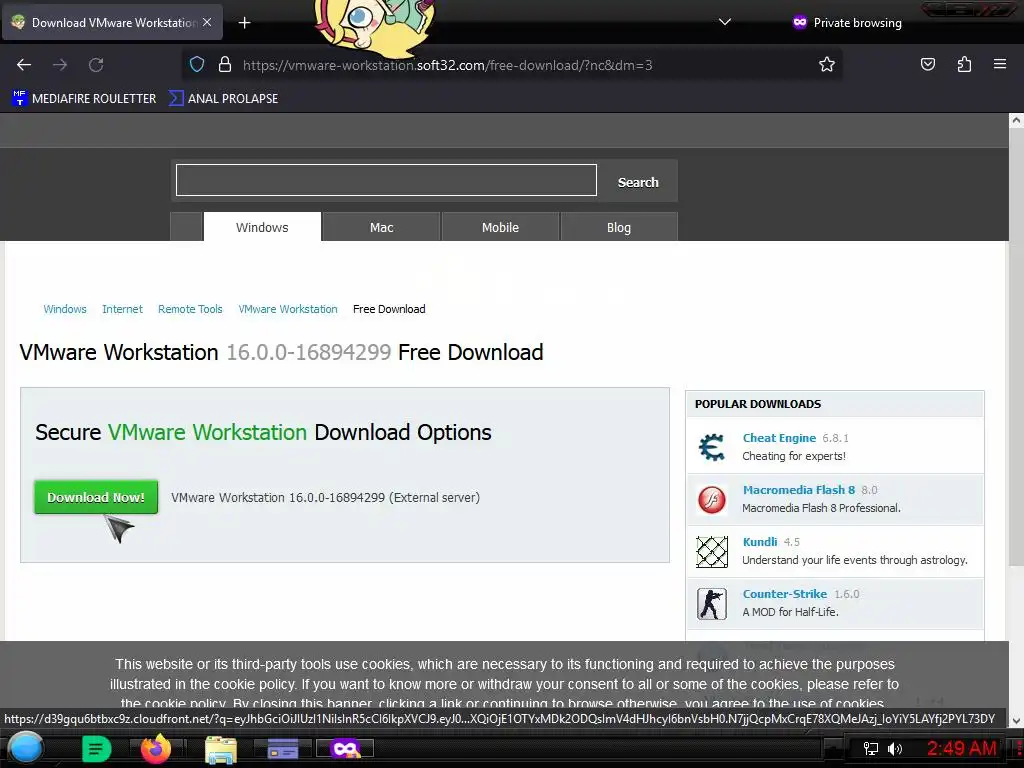Click the forward navigation arrow
1024x768 pixels.
[x=60, y=65]
